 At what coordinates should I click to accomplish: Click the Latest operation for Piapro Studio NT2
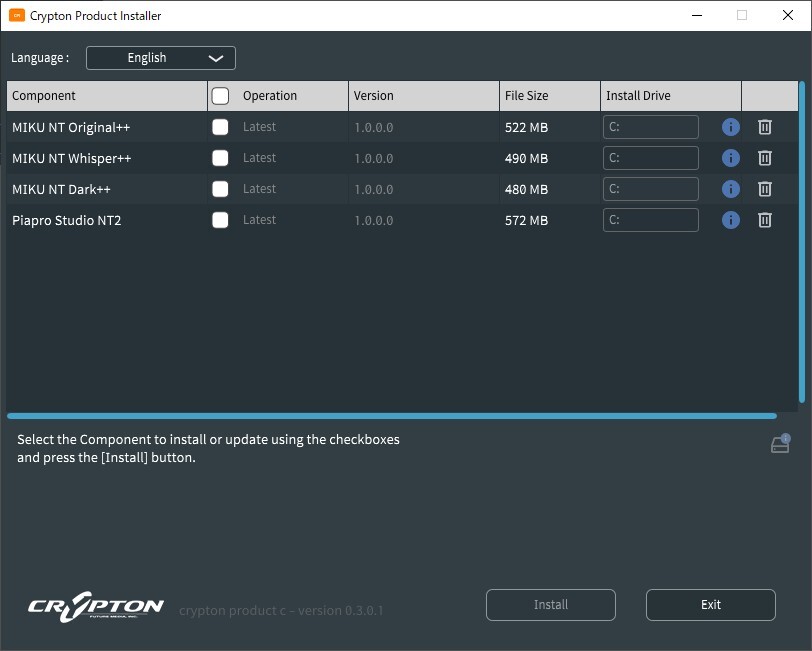(259, 220)
